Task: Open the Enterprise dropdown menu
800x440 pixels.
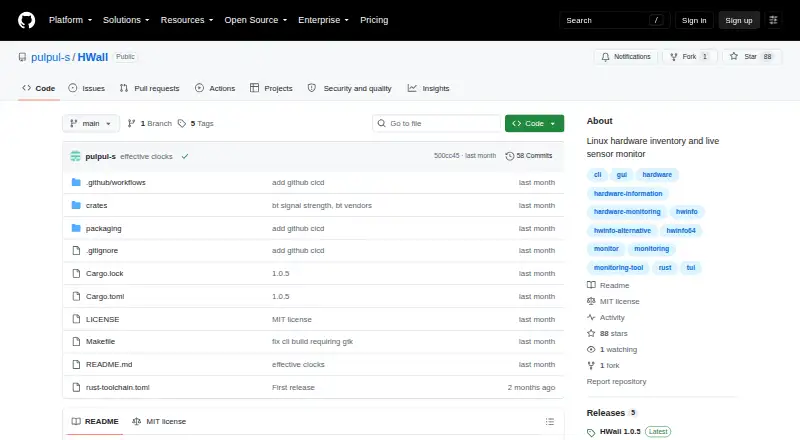Action: [x=323, y=20]
